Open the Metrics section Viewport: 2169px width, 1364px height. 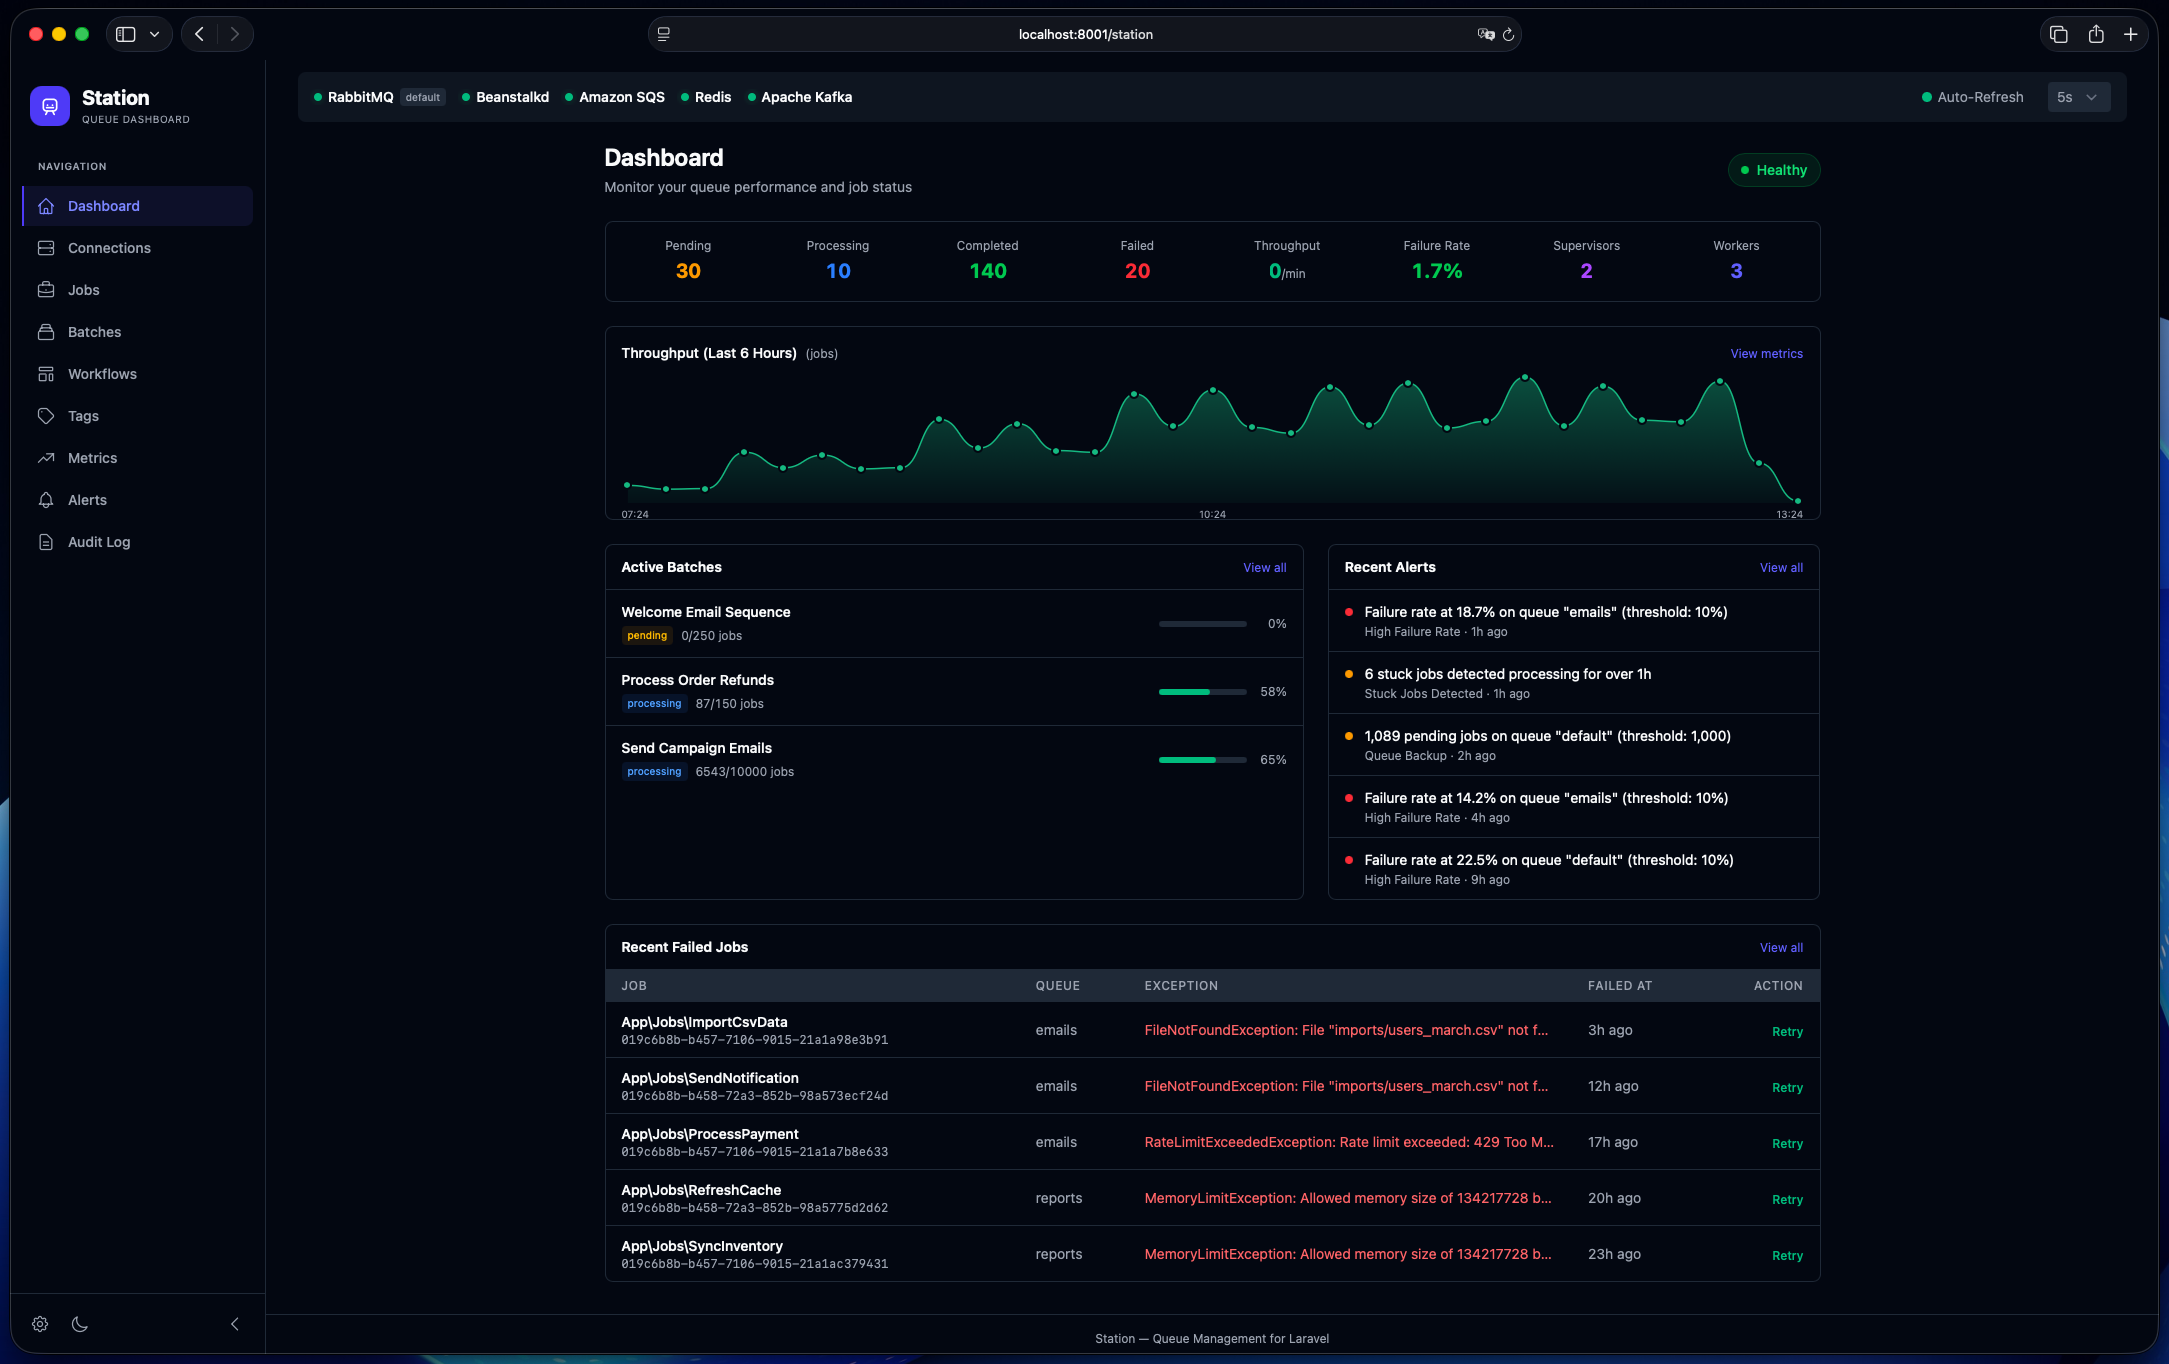[91, 458]
